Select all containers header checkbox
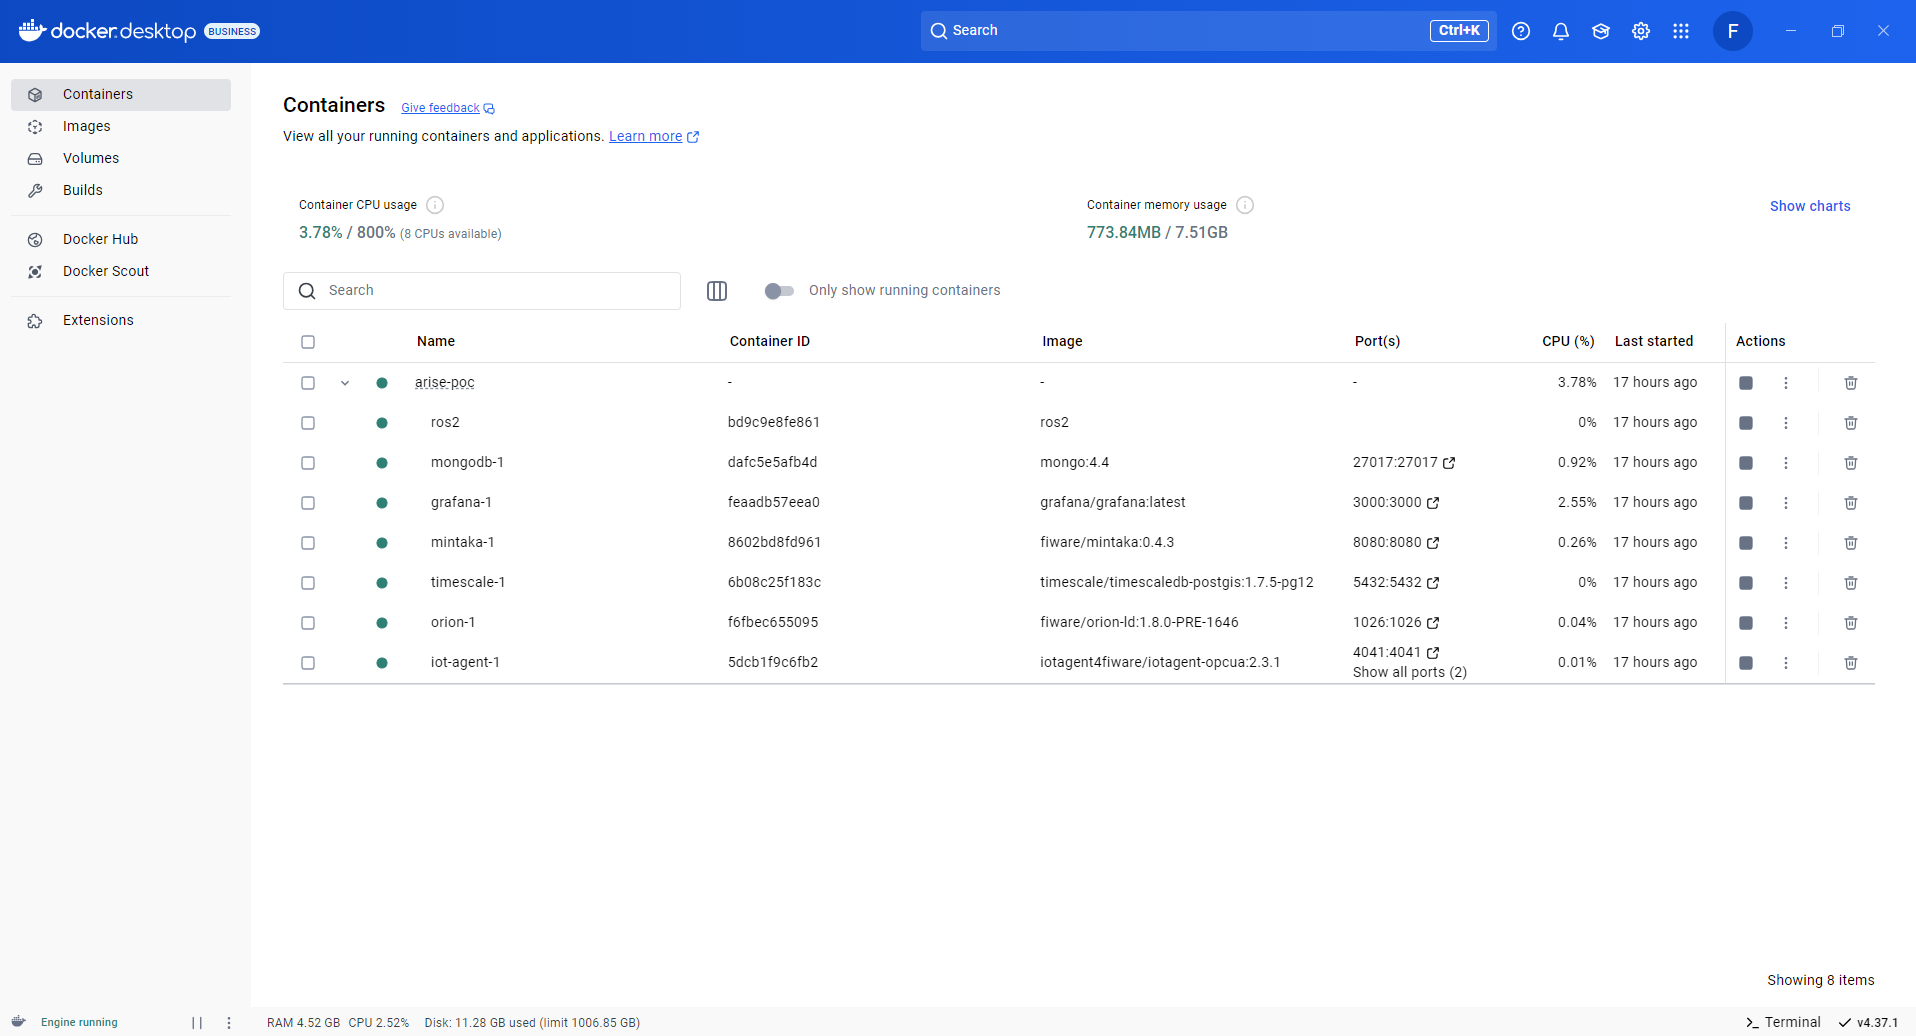Screen dimensions: 1916x1036 308,342
